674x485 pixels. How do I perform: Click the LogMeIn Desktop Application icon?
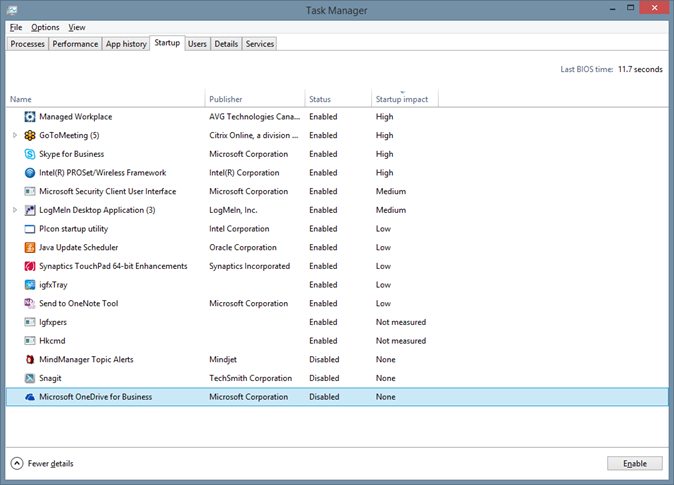pyautogui.click(x=30, y=210)
